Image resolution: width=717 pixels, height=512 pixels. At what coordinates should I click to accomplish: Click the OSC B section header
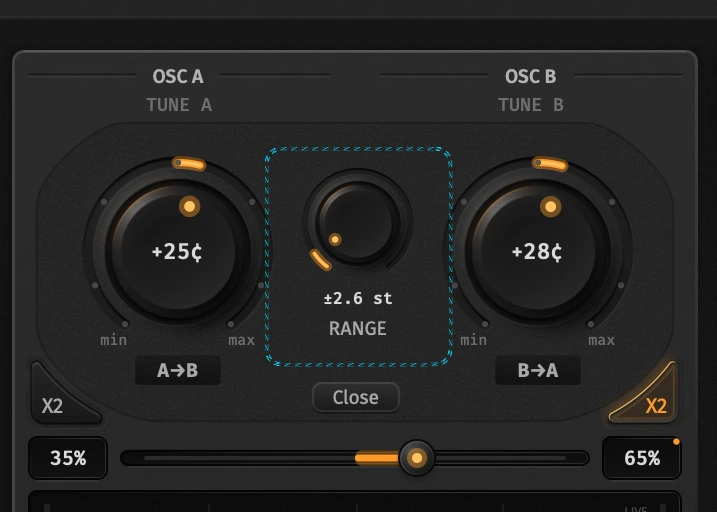click(x=530, y=76)
